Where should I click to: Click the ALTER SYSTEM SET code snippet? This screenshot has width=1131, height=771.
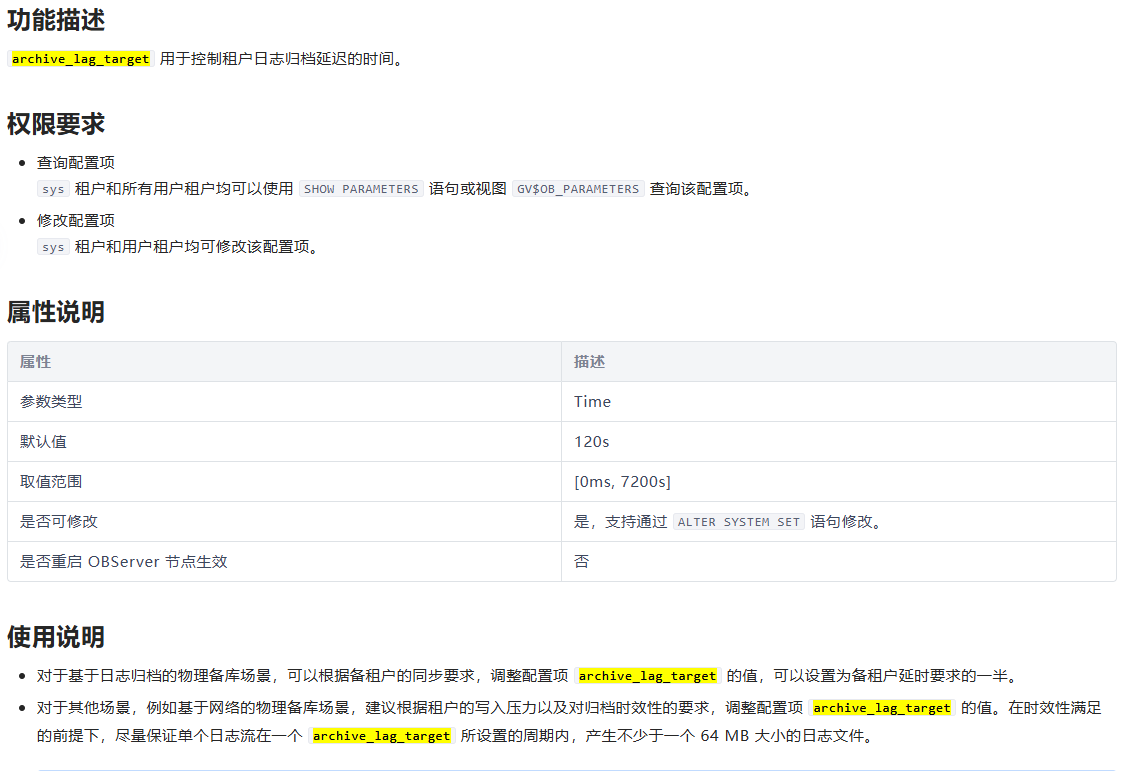click(x=739, y=522)
